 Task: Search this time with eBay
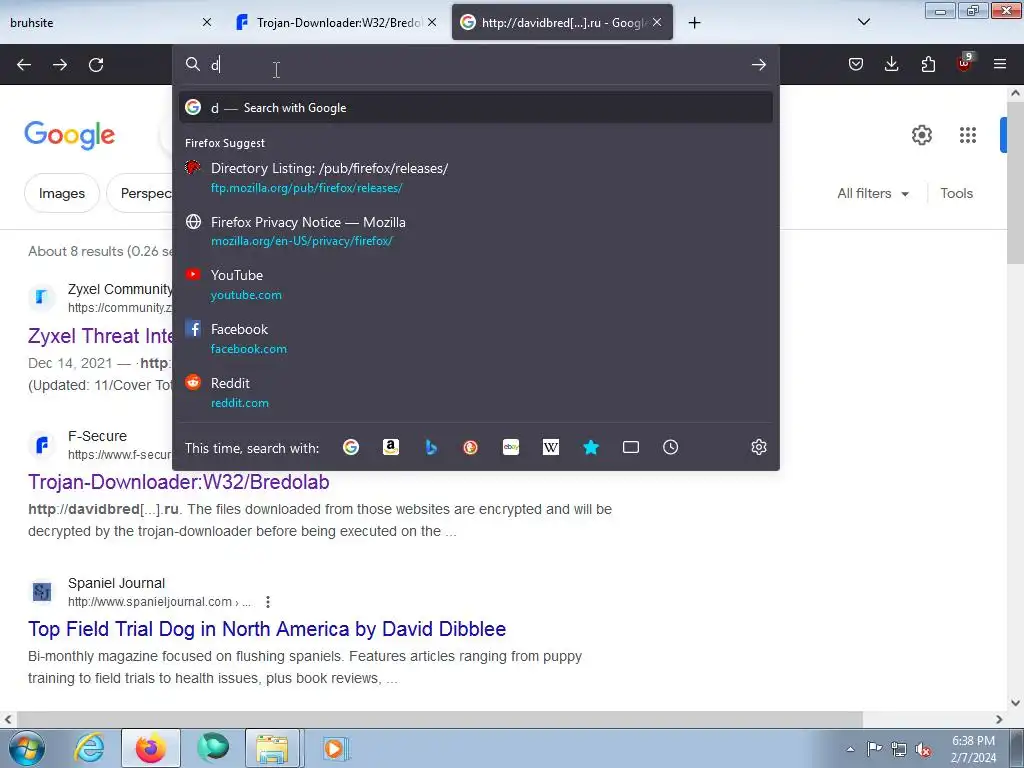click(x=511, y=447)
